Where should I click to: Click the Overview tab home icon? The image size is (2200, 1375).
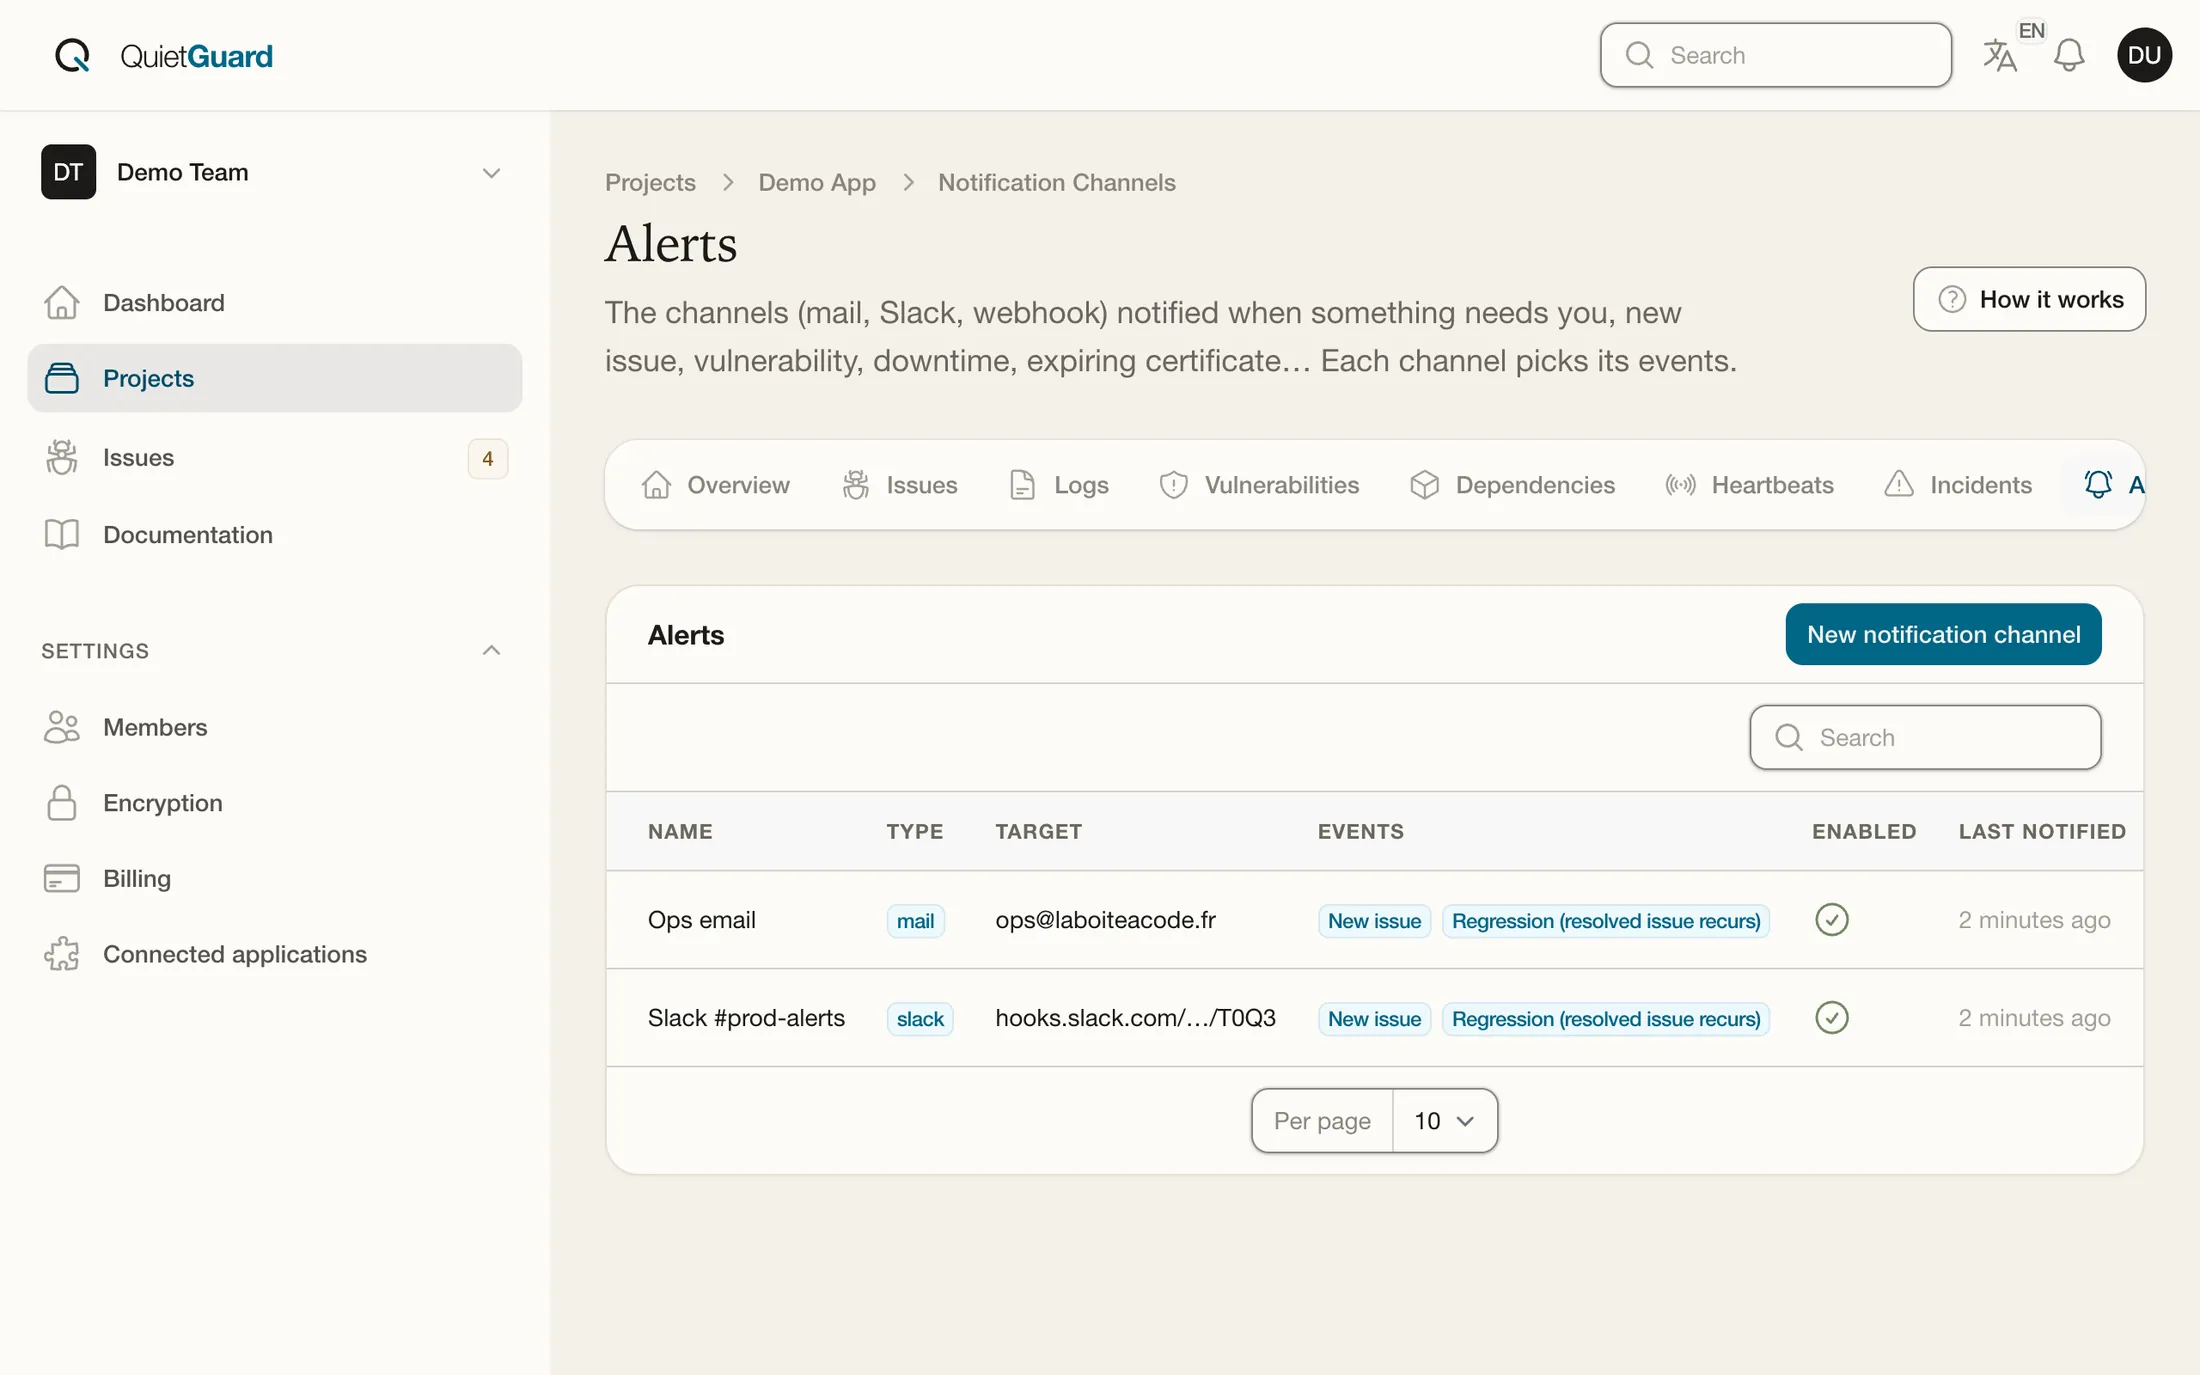[656, 485]
